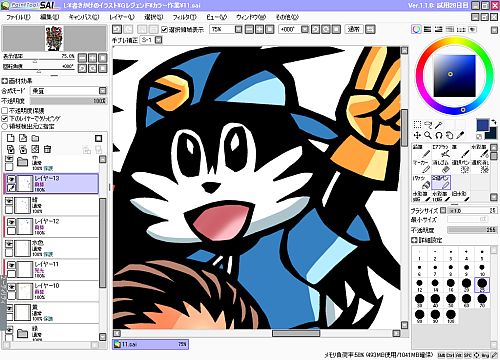
Task: Choose the selection eraser (選択消し) tool
Action: (480, 166)
